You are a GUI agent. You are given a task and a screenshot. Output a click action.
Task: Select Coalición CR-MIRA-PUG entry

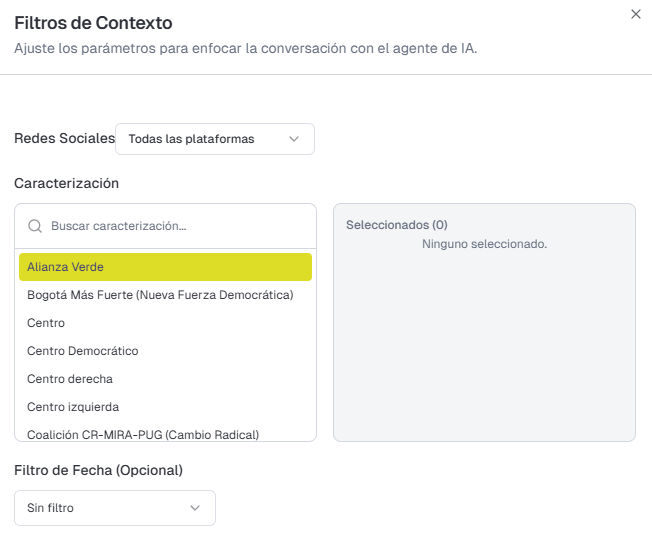pyautogui.click(x=143, y=434)
